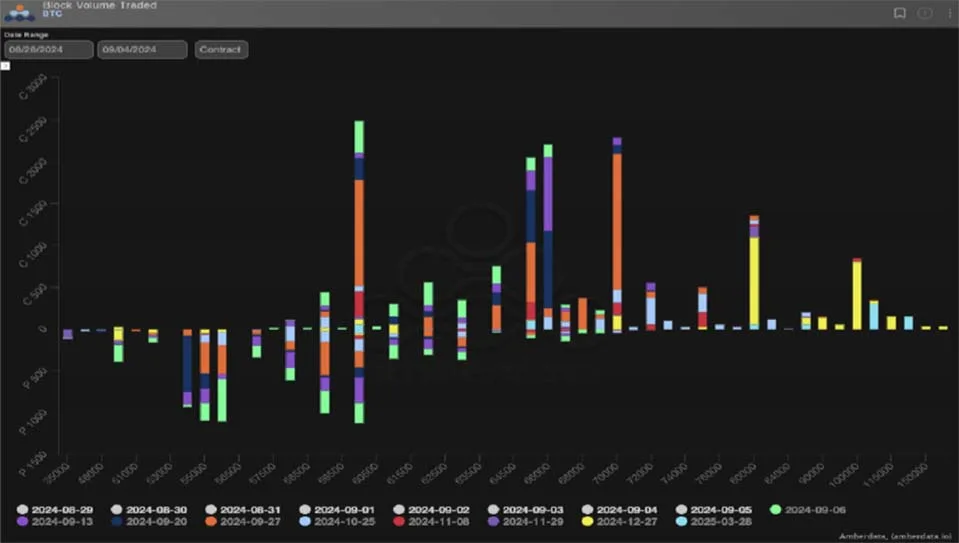Click the violet 2024-11-29 legend entry
The height and width of the screenshot is (543, 959).
527,522
